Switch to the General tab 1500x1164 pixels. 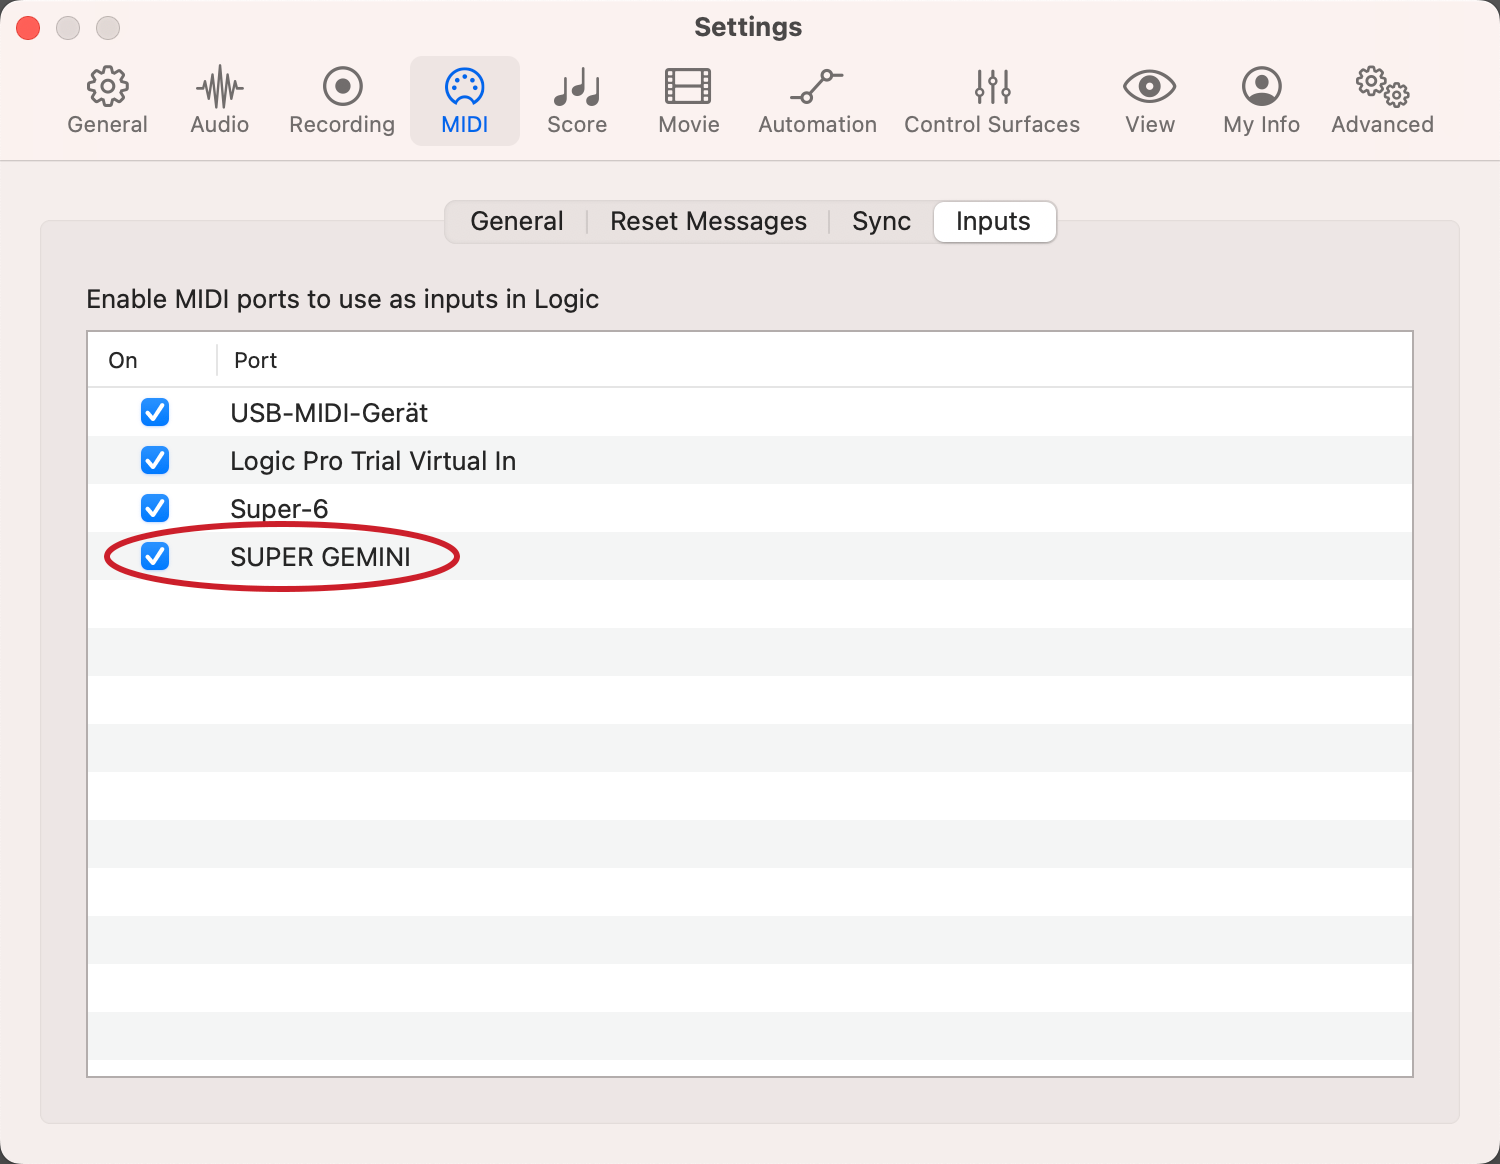[516, 221]
